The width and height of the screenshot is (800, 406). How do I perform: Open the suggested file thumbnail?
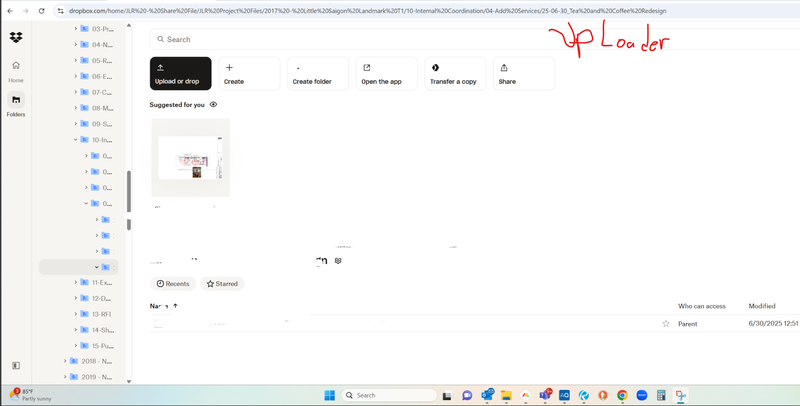pyautogui.click(x=190, y=158)
